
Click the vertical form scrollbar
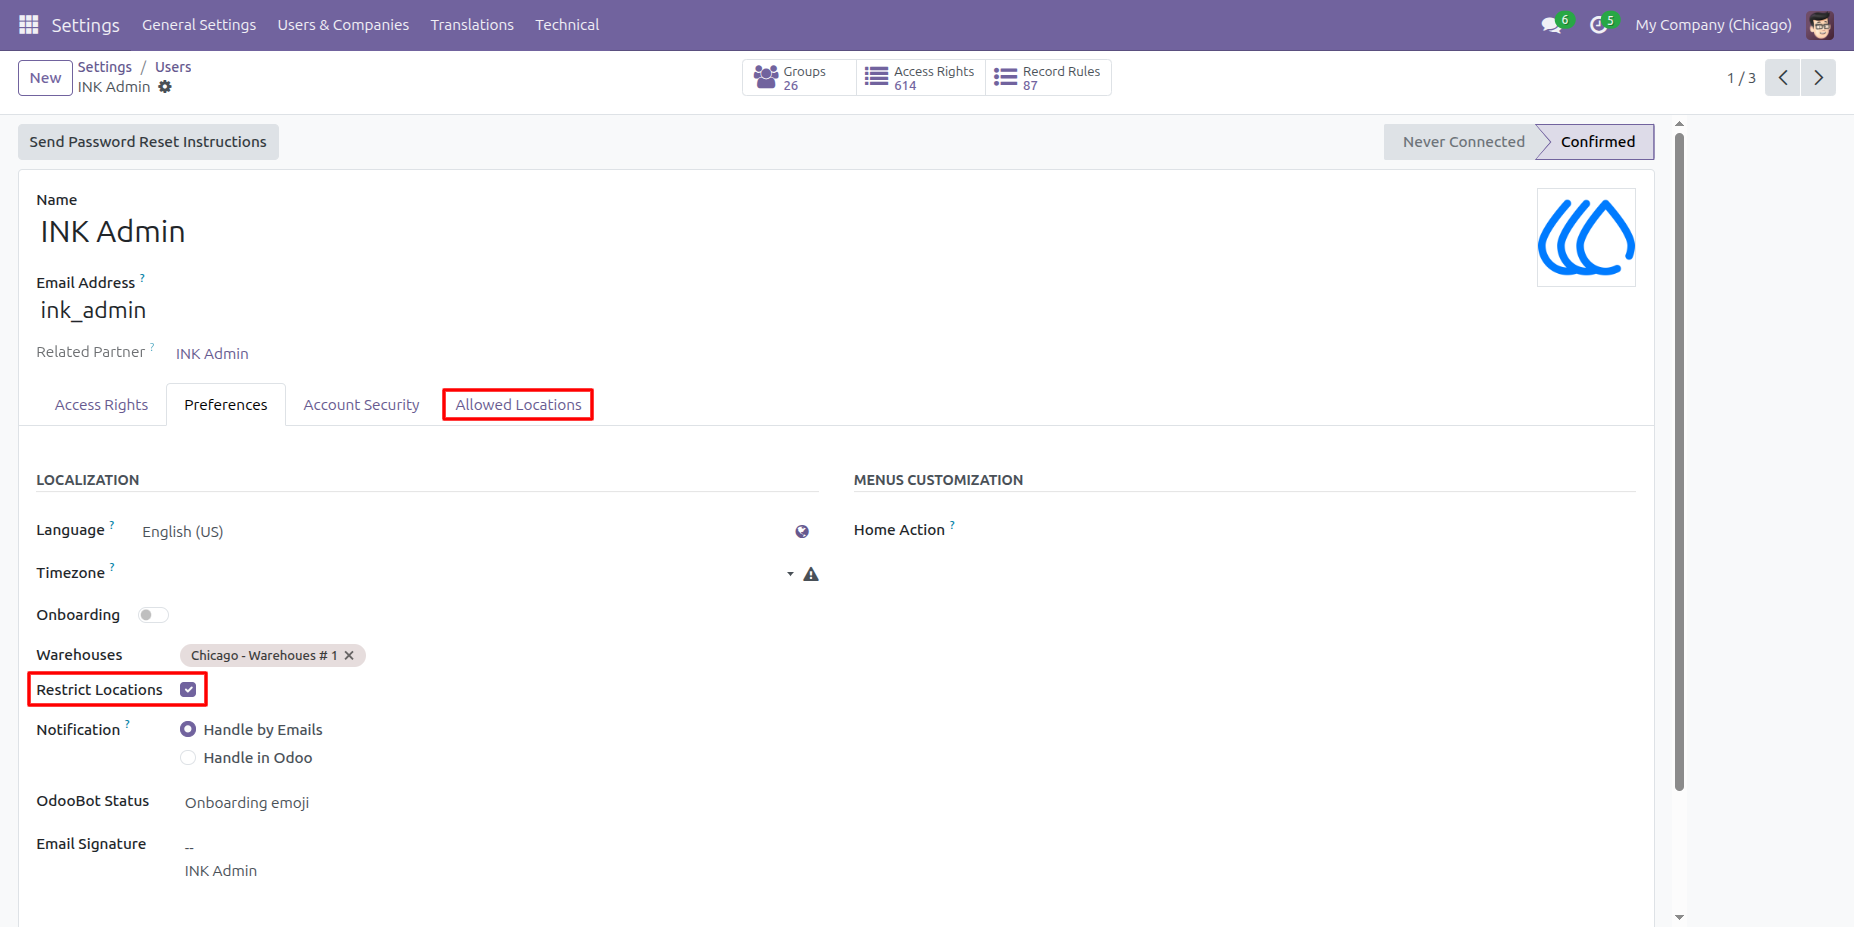1679,460
